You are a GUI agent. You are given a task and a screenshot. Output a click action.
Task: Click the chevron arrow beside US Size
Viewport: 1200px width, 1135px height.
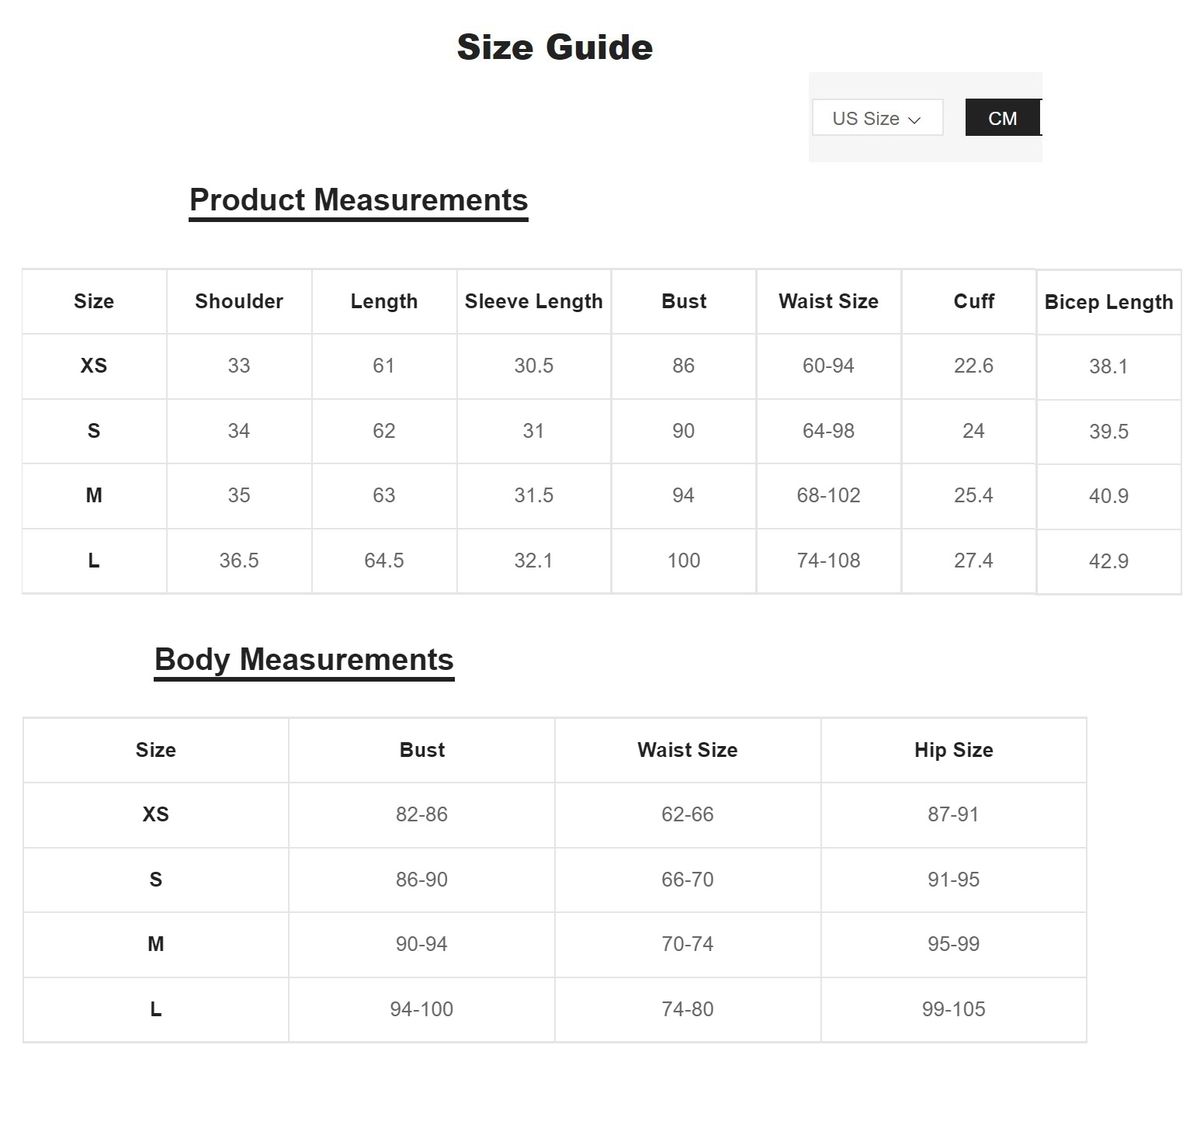click(914, 120)
